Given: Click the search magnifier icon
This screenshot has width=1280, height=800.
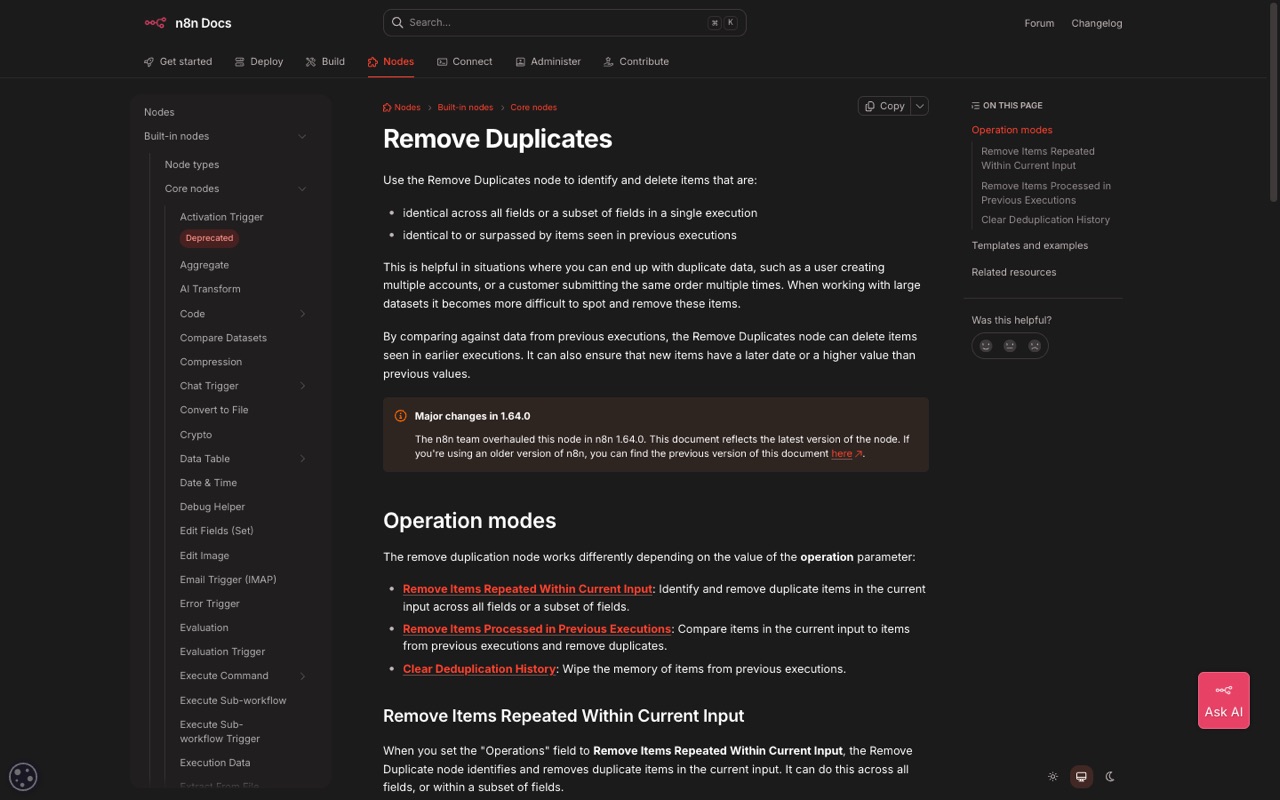Looking at the screenshot, I should (397, 22).
